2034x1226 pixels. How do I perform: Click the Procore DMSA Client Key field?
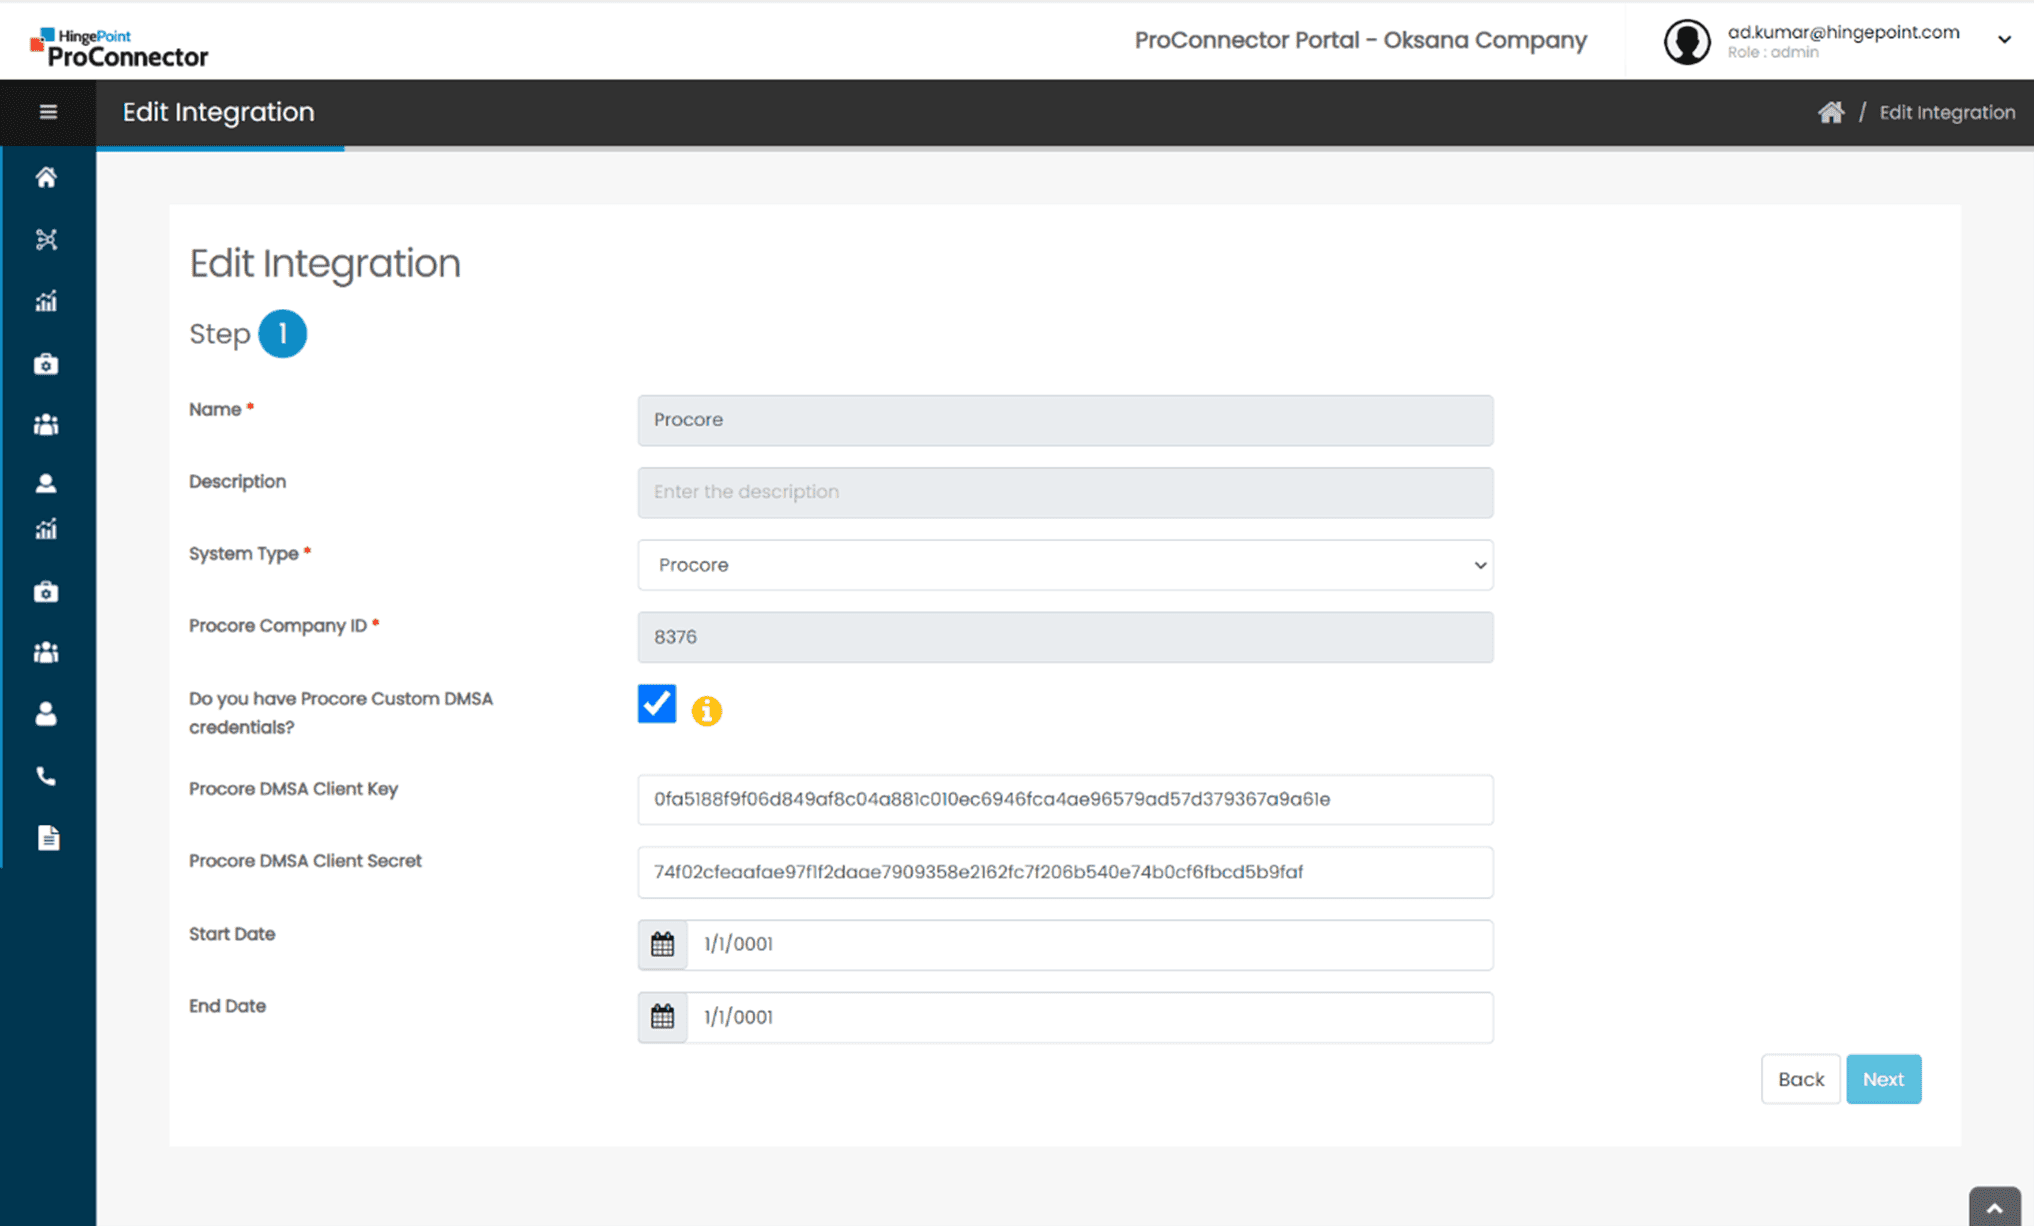[1065, 799]
